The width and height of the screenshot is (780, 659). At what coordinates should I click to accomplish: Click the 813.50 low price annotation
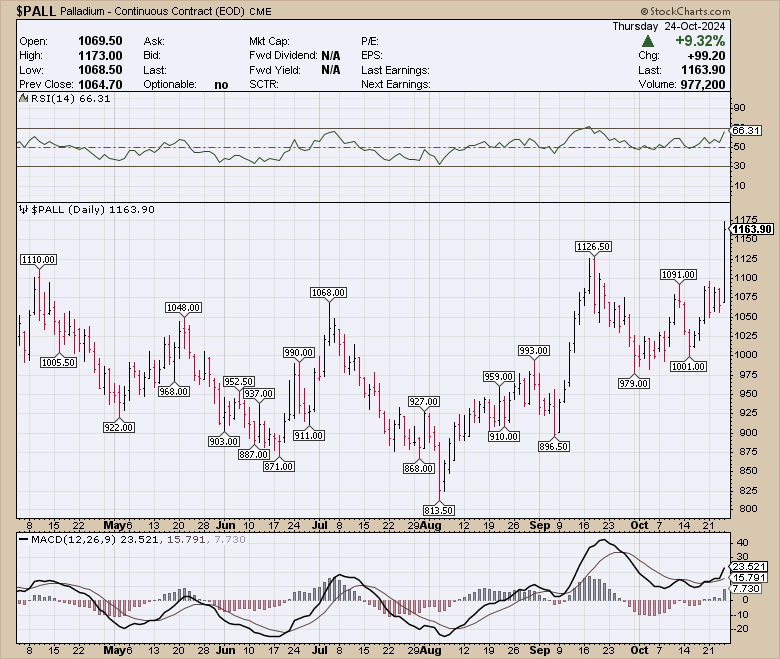pos(439,510)
